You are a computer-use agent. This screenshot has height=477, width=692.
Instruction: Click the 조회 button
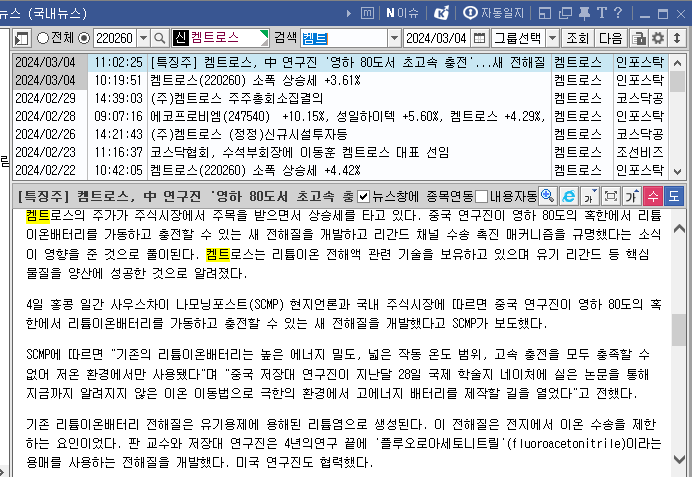[x=577, y=38]
